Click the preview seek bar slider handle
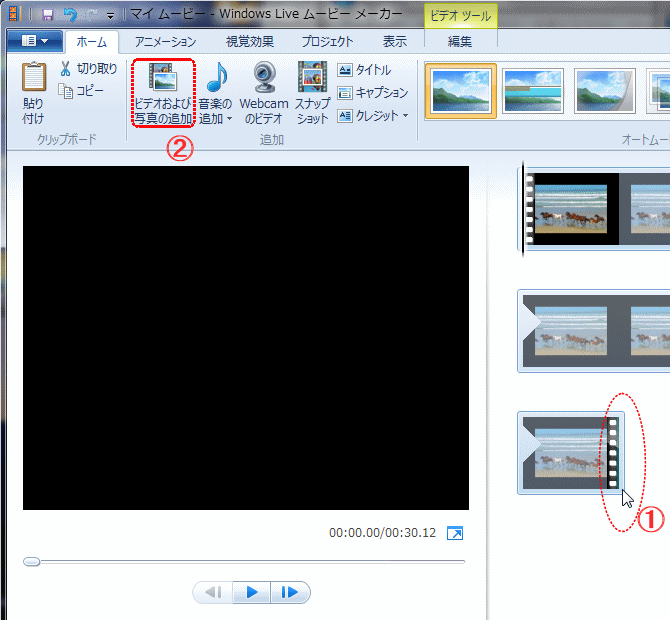This screenshot has width=670, height=620. (32, 562)
